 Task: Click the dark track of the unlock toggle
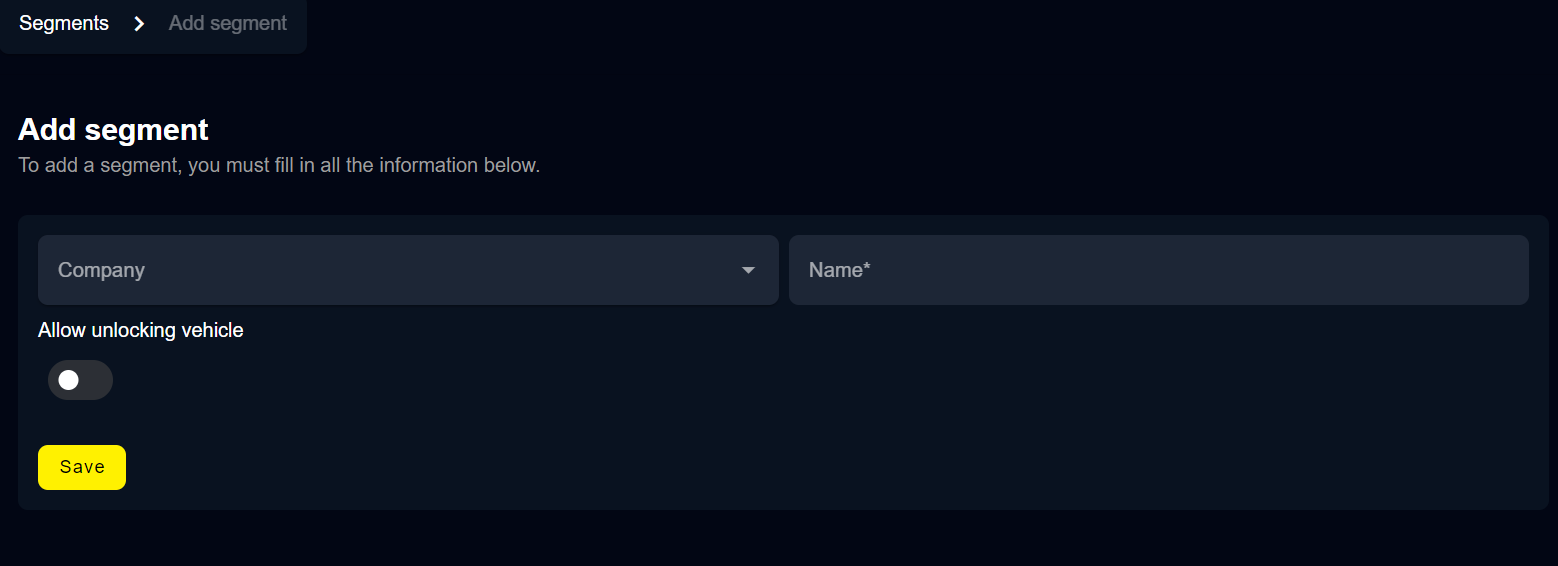tap(97, 380)
